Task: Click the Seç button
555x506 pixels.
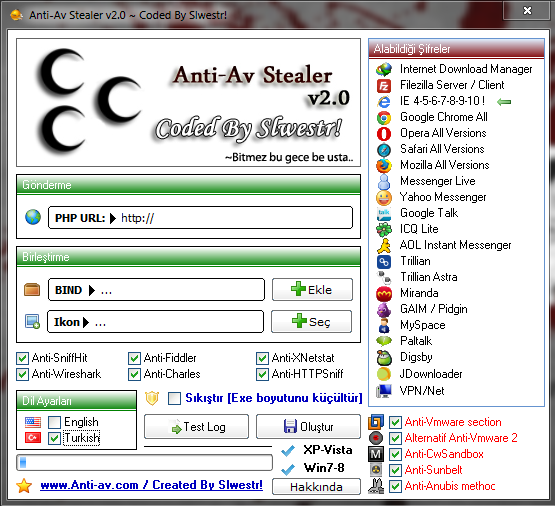Action: [311, 321]
